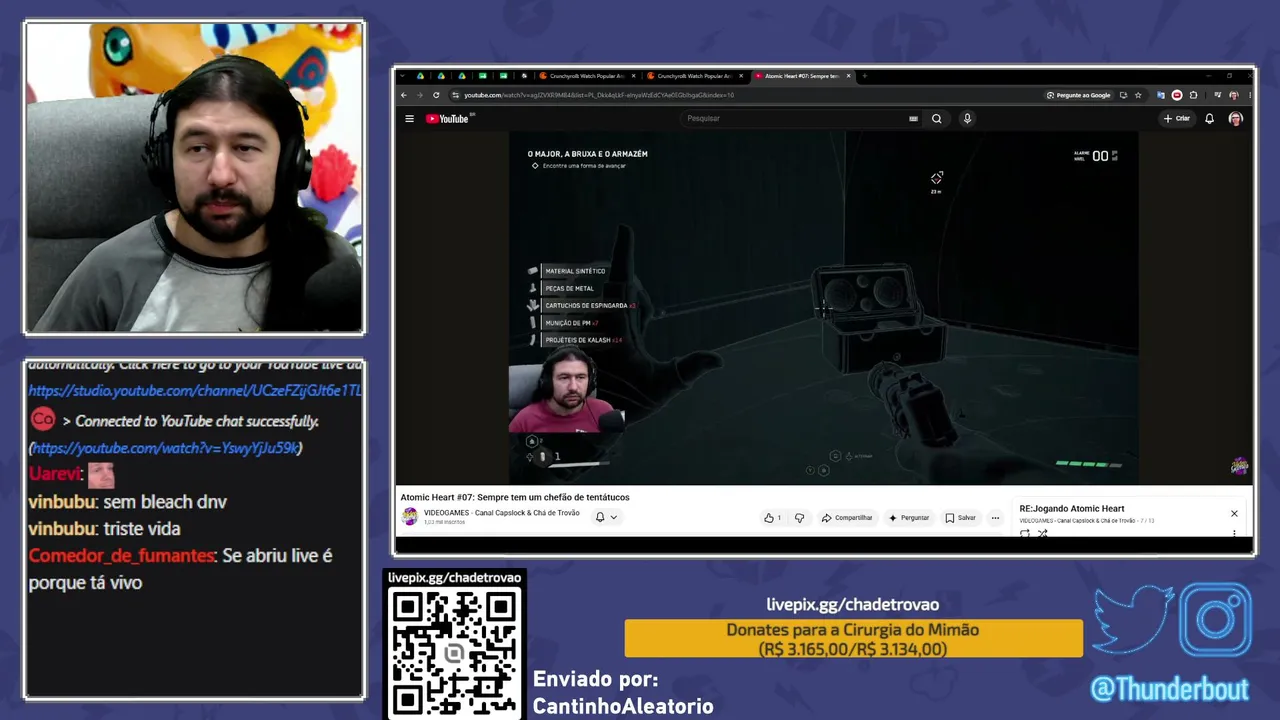This screenshot has height=720, width=1280.
Task: Click the @Thunderbout handle text
Action: (x=1170, y=689)
